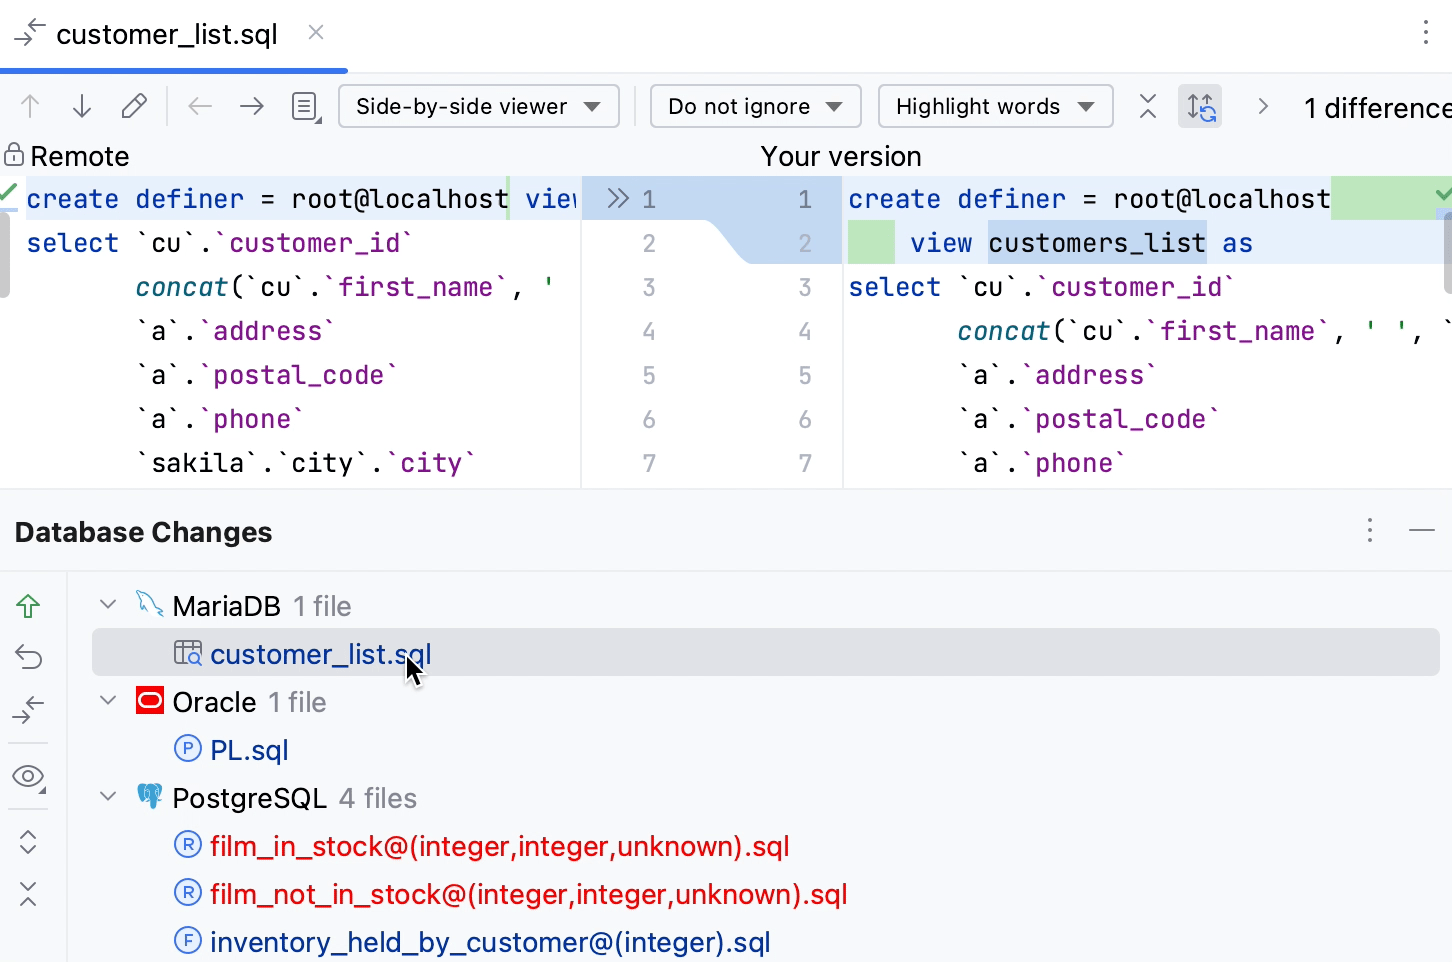The image size is (1452, 962).
Task: Open Highlight words mode selector
Action: coord(994,106)
